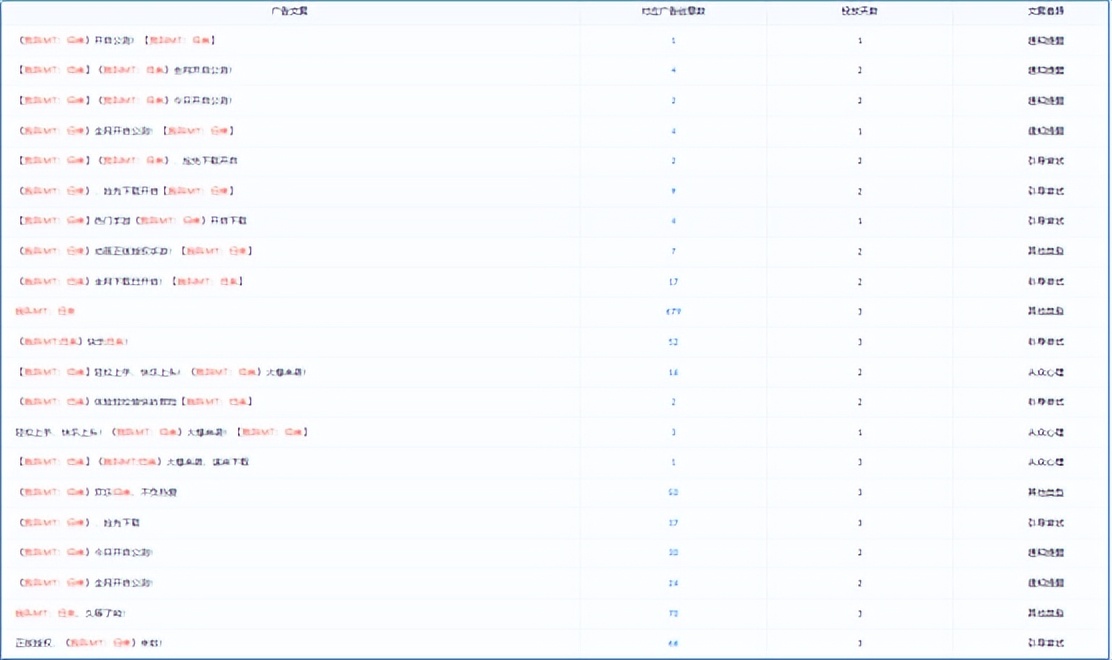Open the blue creative count link 68
This screenshot has height=660, width=1112.
(673, 644)
